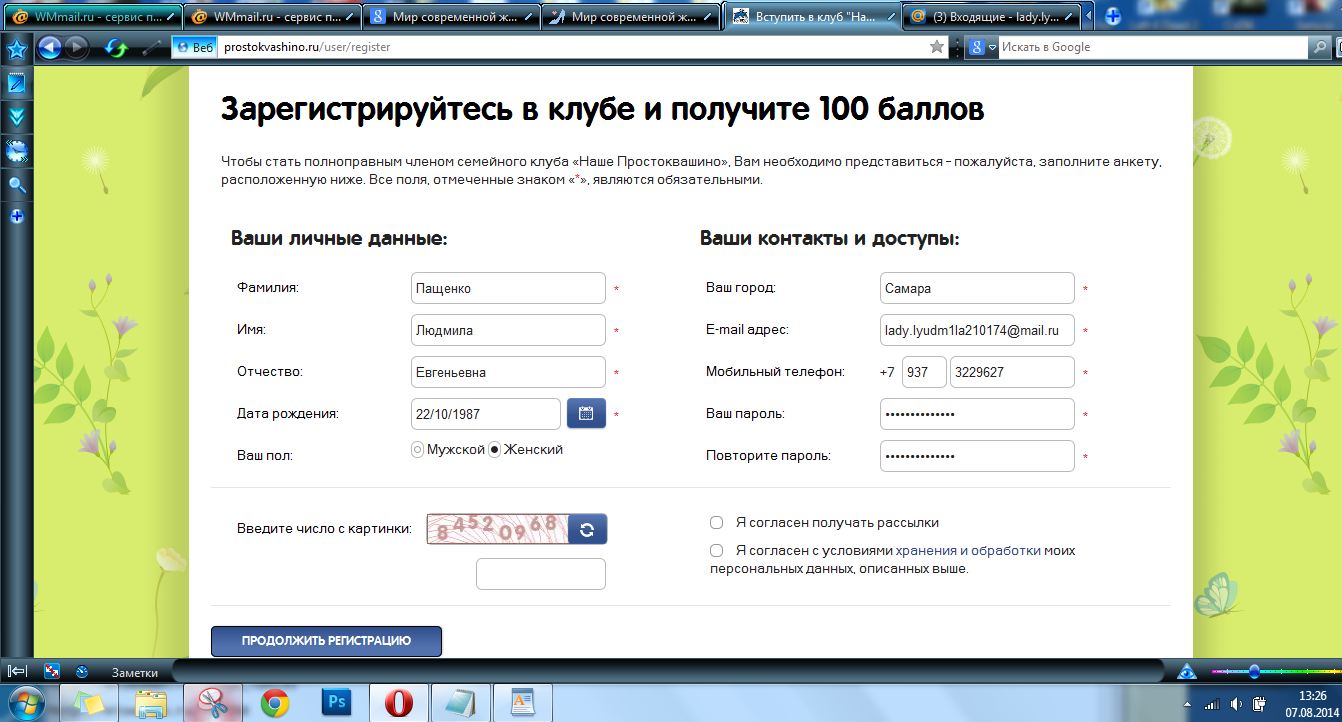Switch to Opera on the taskbar
Screen dimensions: 1342x722
coord(397,703)
